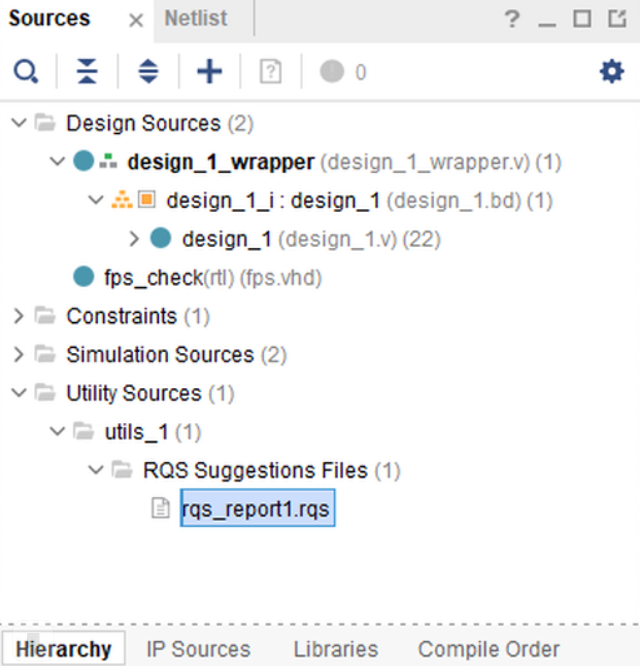Click the gray missing-sources circle indicator

point(332,71)
